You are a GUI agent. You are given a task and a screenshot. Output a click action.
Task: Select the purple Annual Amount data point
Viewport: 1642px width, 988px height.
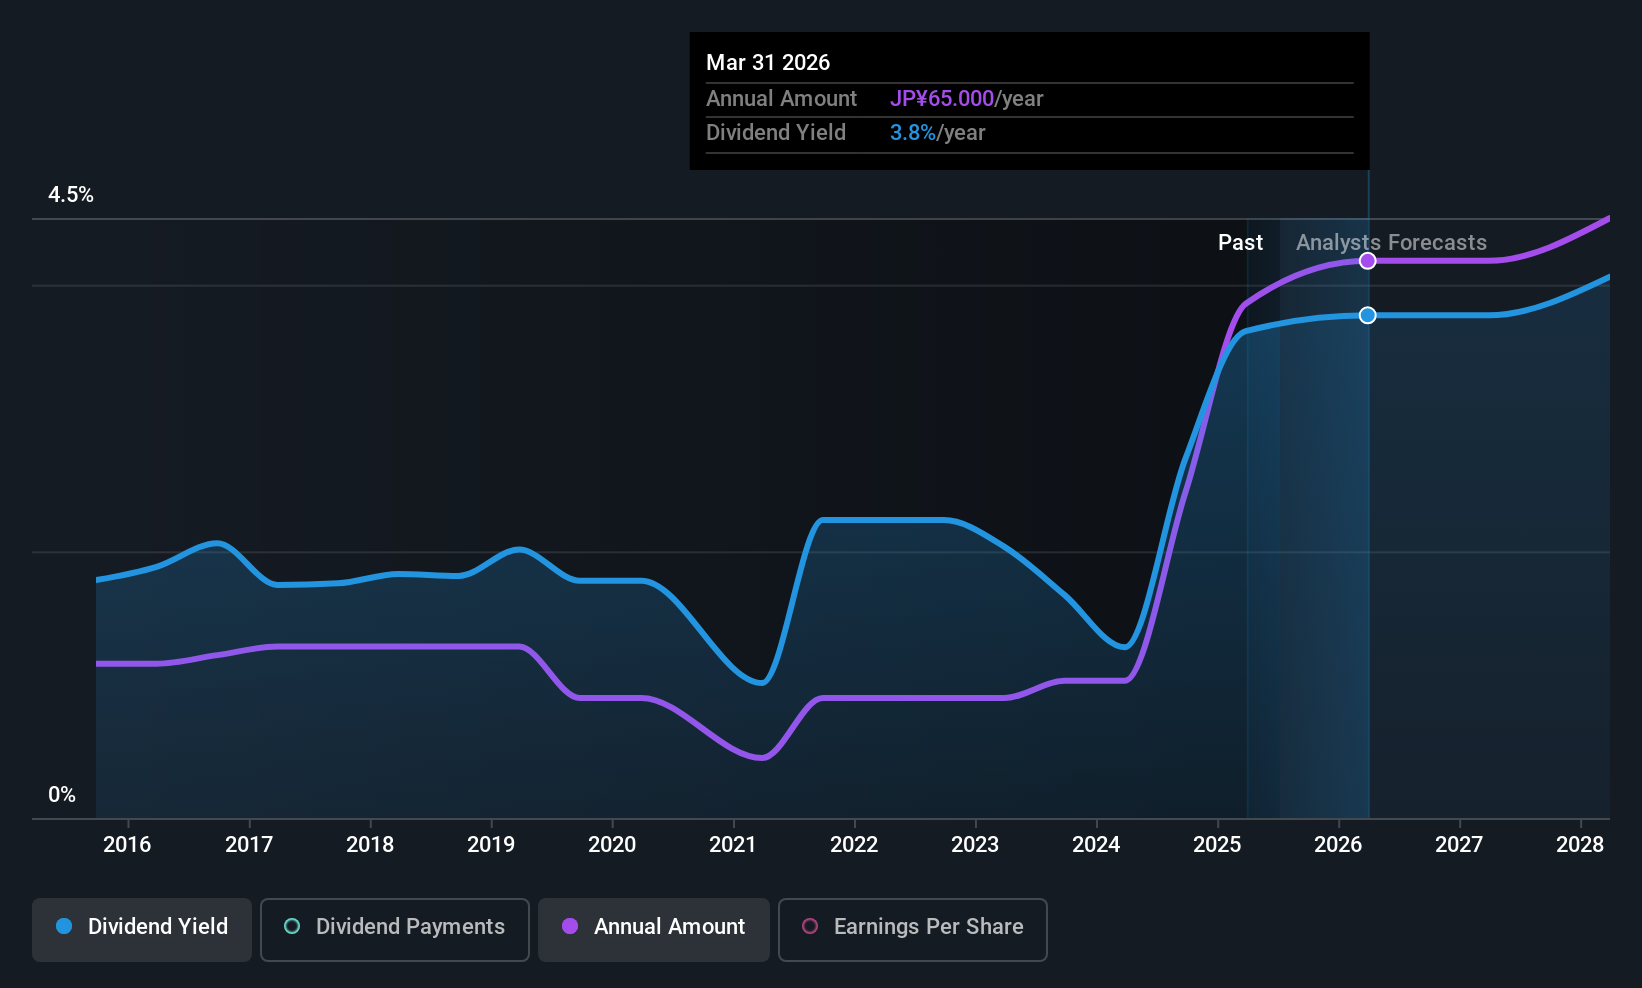[x=1368, y=261]
